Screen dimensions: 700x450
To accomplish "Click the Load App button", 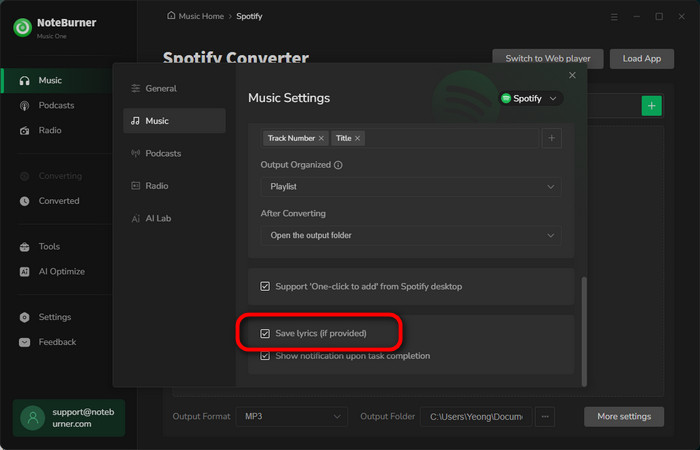I will pos(642,58).
